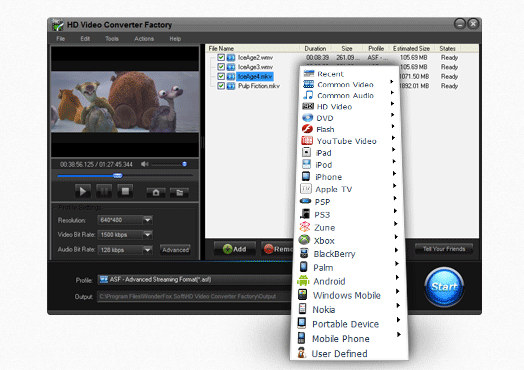This screenshot has width=524, height=370.
Task: Click the Android robot icon
Action: coord(303,281)
